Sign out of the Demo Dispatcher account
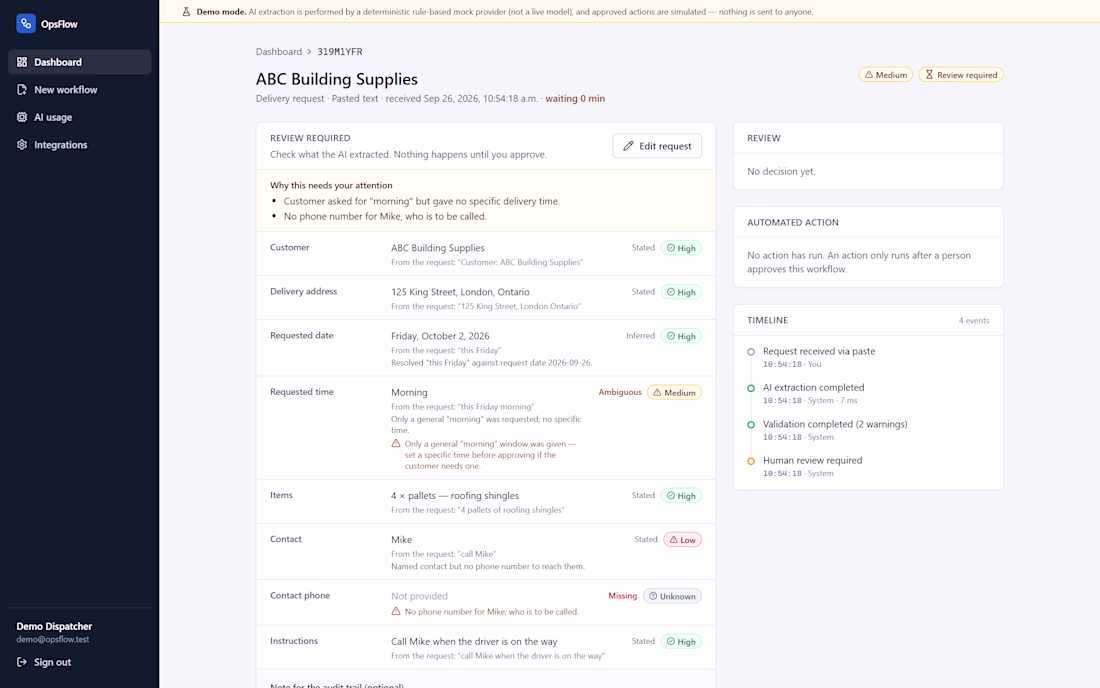Image resolution: width=1100 pixels, height=688 pixels. [43, 662]
